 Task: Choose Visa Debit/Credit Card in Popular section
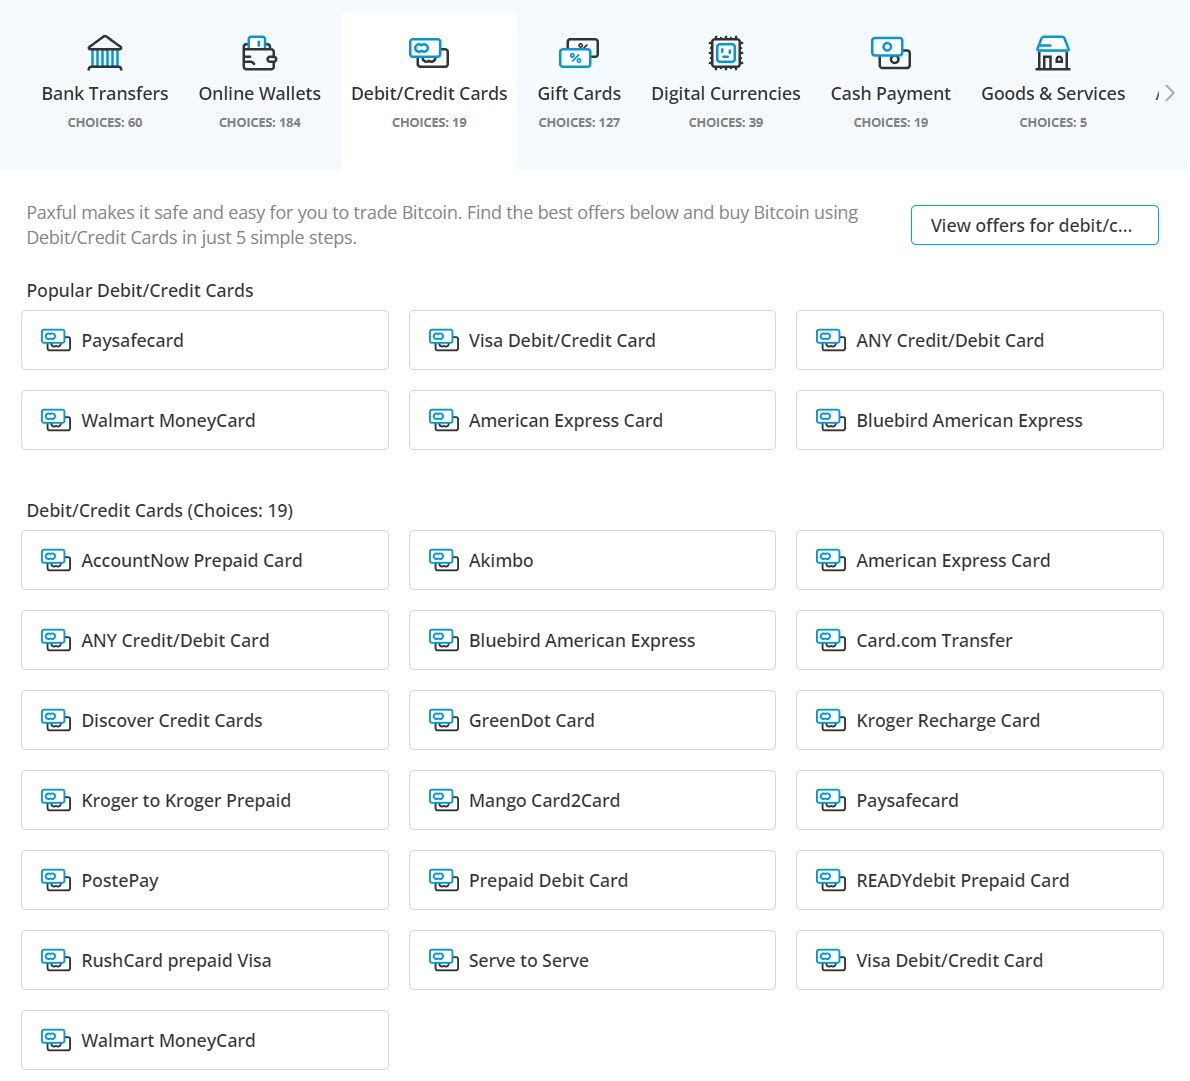coord(592,340)
